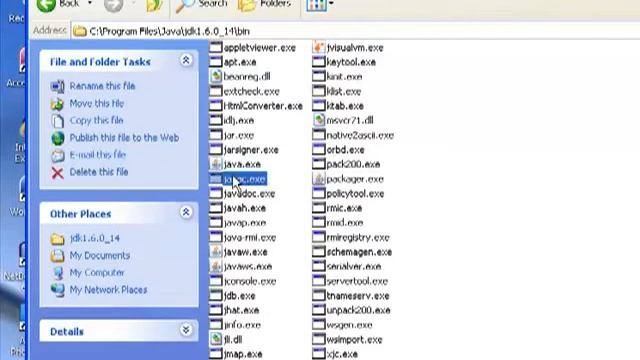640x360 pixels.
Task: Choose Move this file
Action: pyautogui.click(x=97, y=104)
